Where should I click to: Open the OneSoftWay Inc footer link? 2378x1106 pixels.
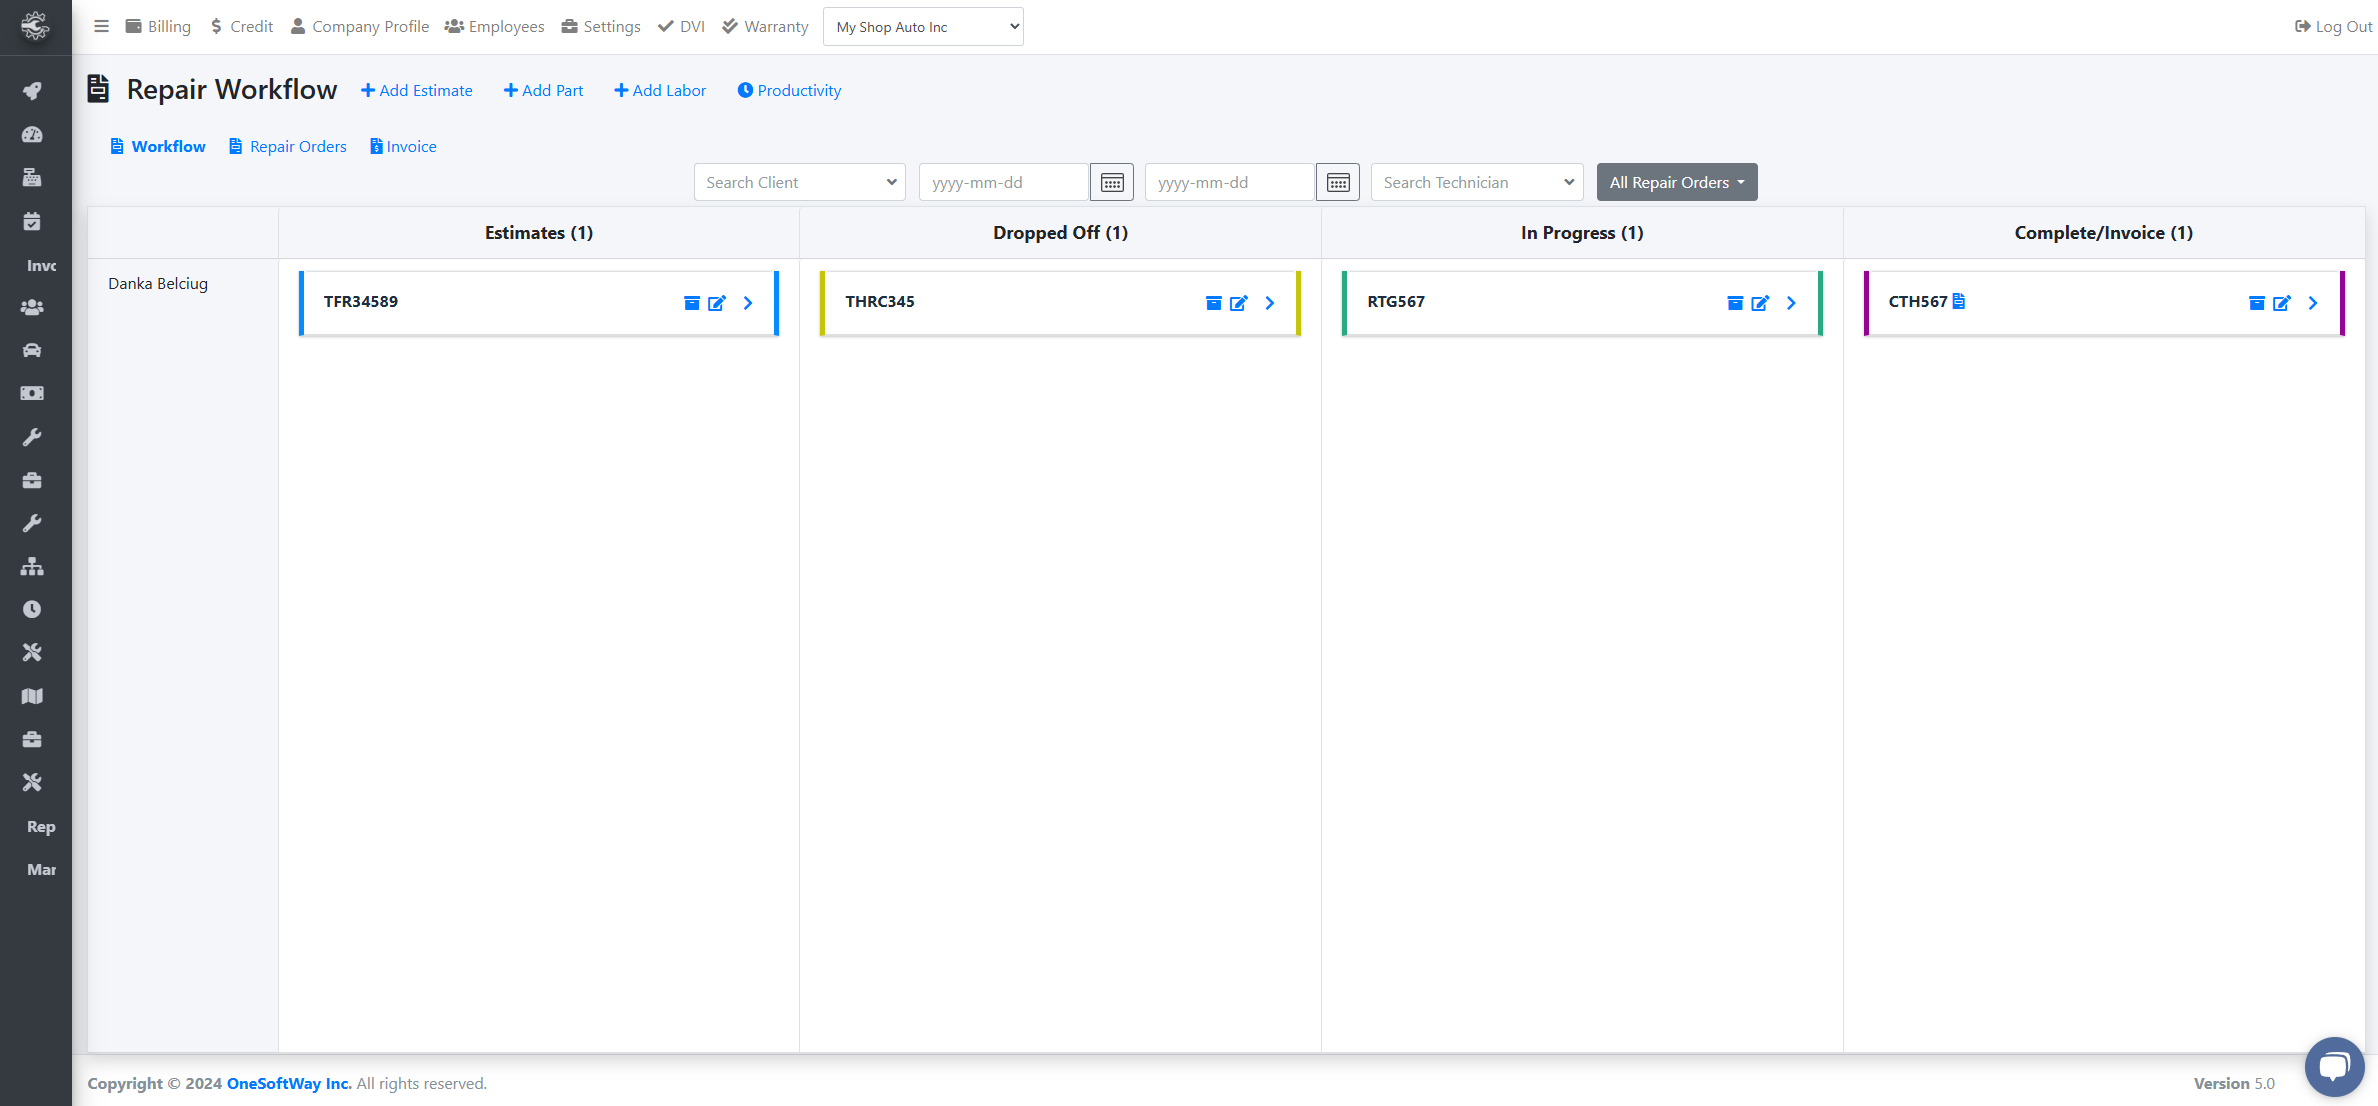(288, 1083)
